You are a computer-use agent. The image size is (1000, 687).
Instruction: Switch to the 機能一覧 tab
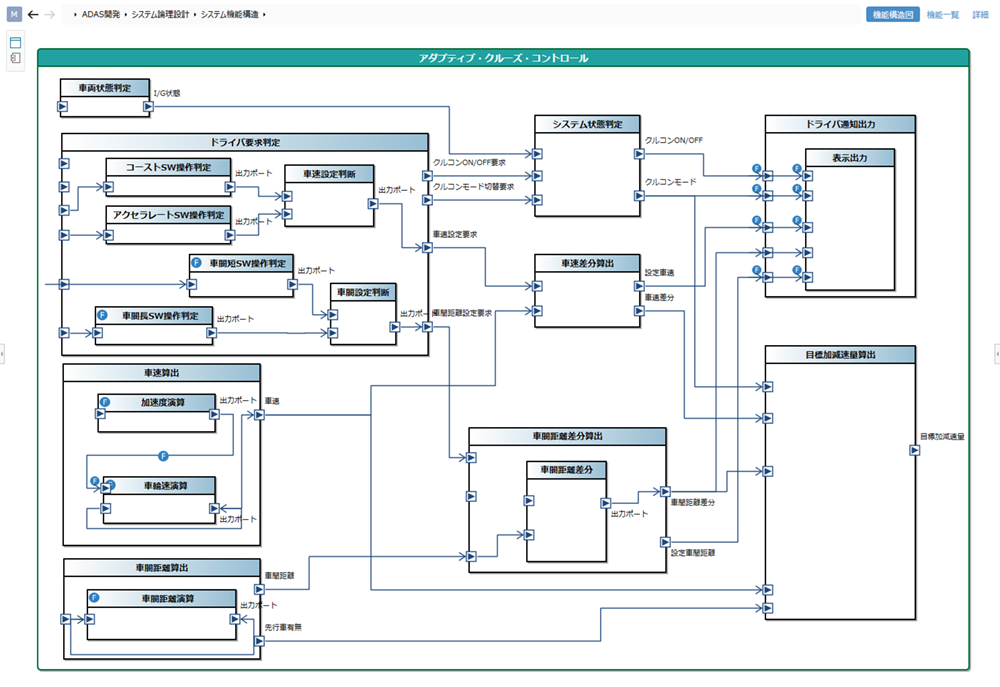pos(942,15)
